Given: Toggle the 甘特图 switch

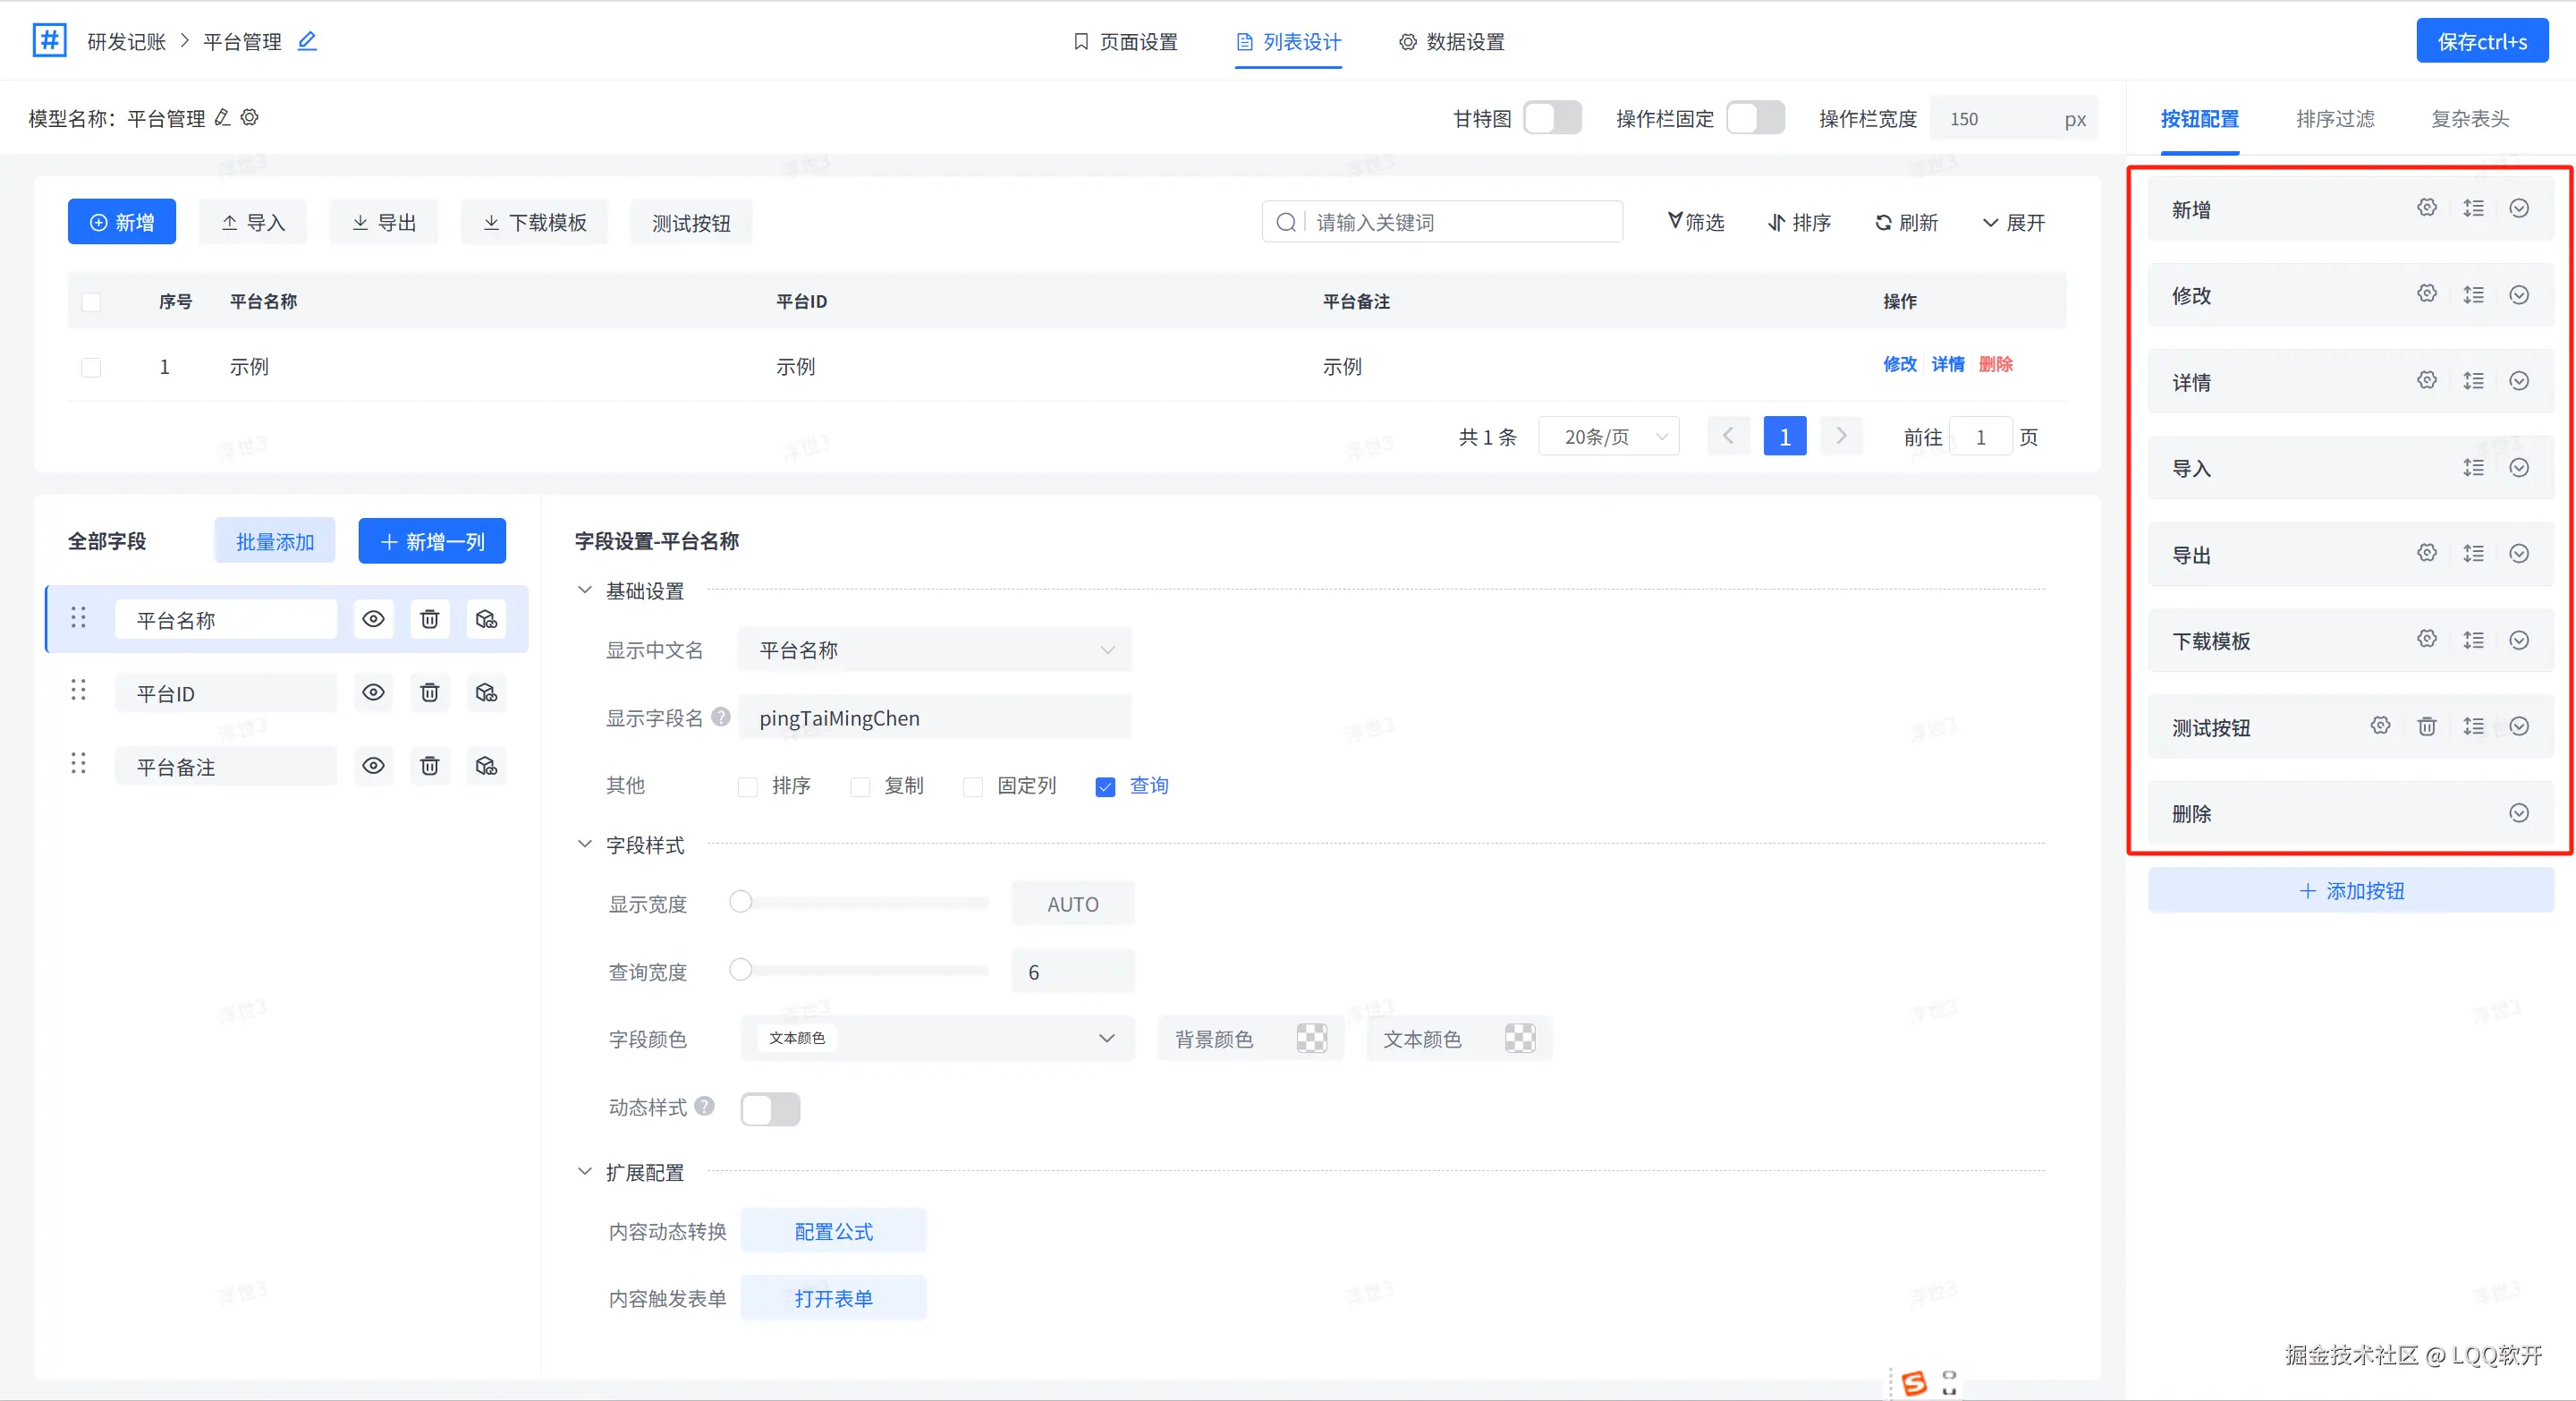Looking at the screenshot, I should coord(1551,118).
